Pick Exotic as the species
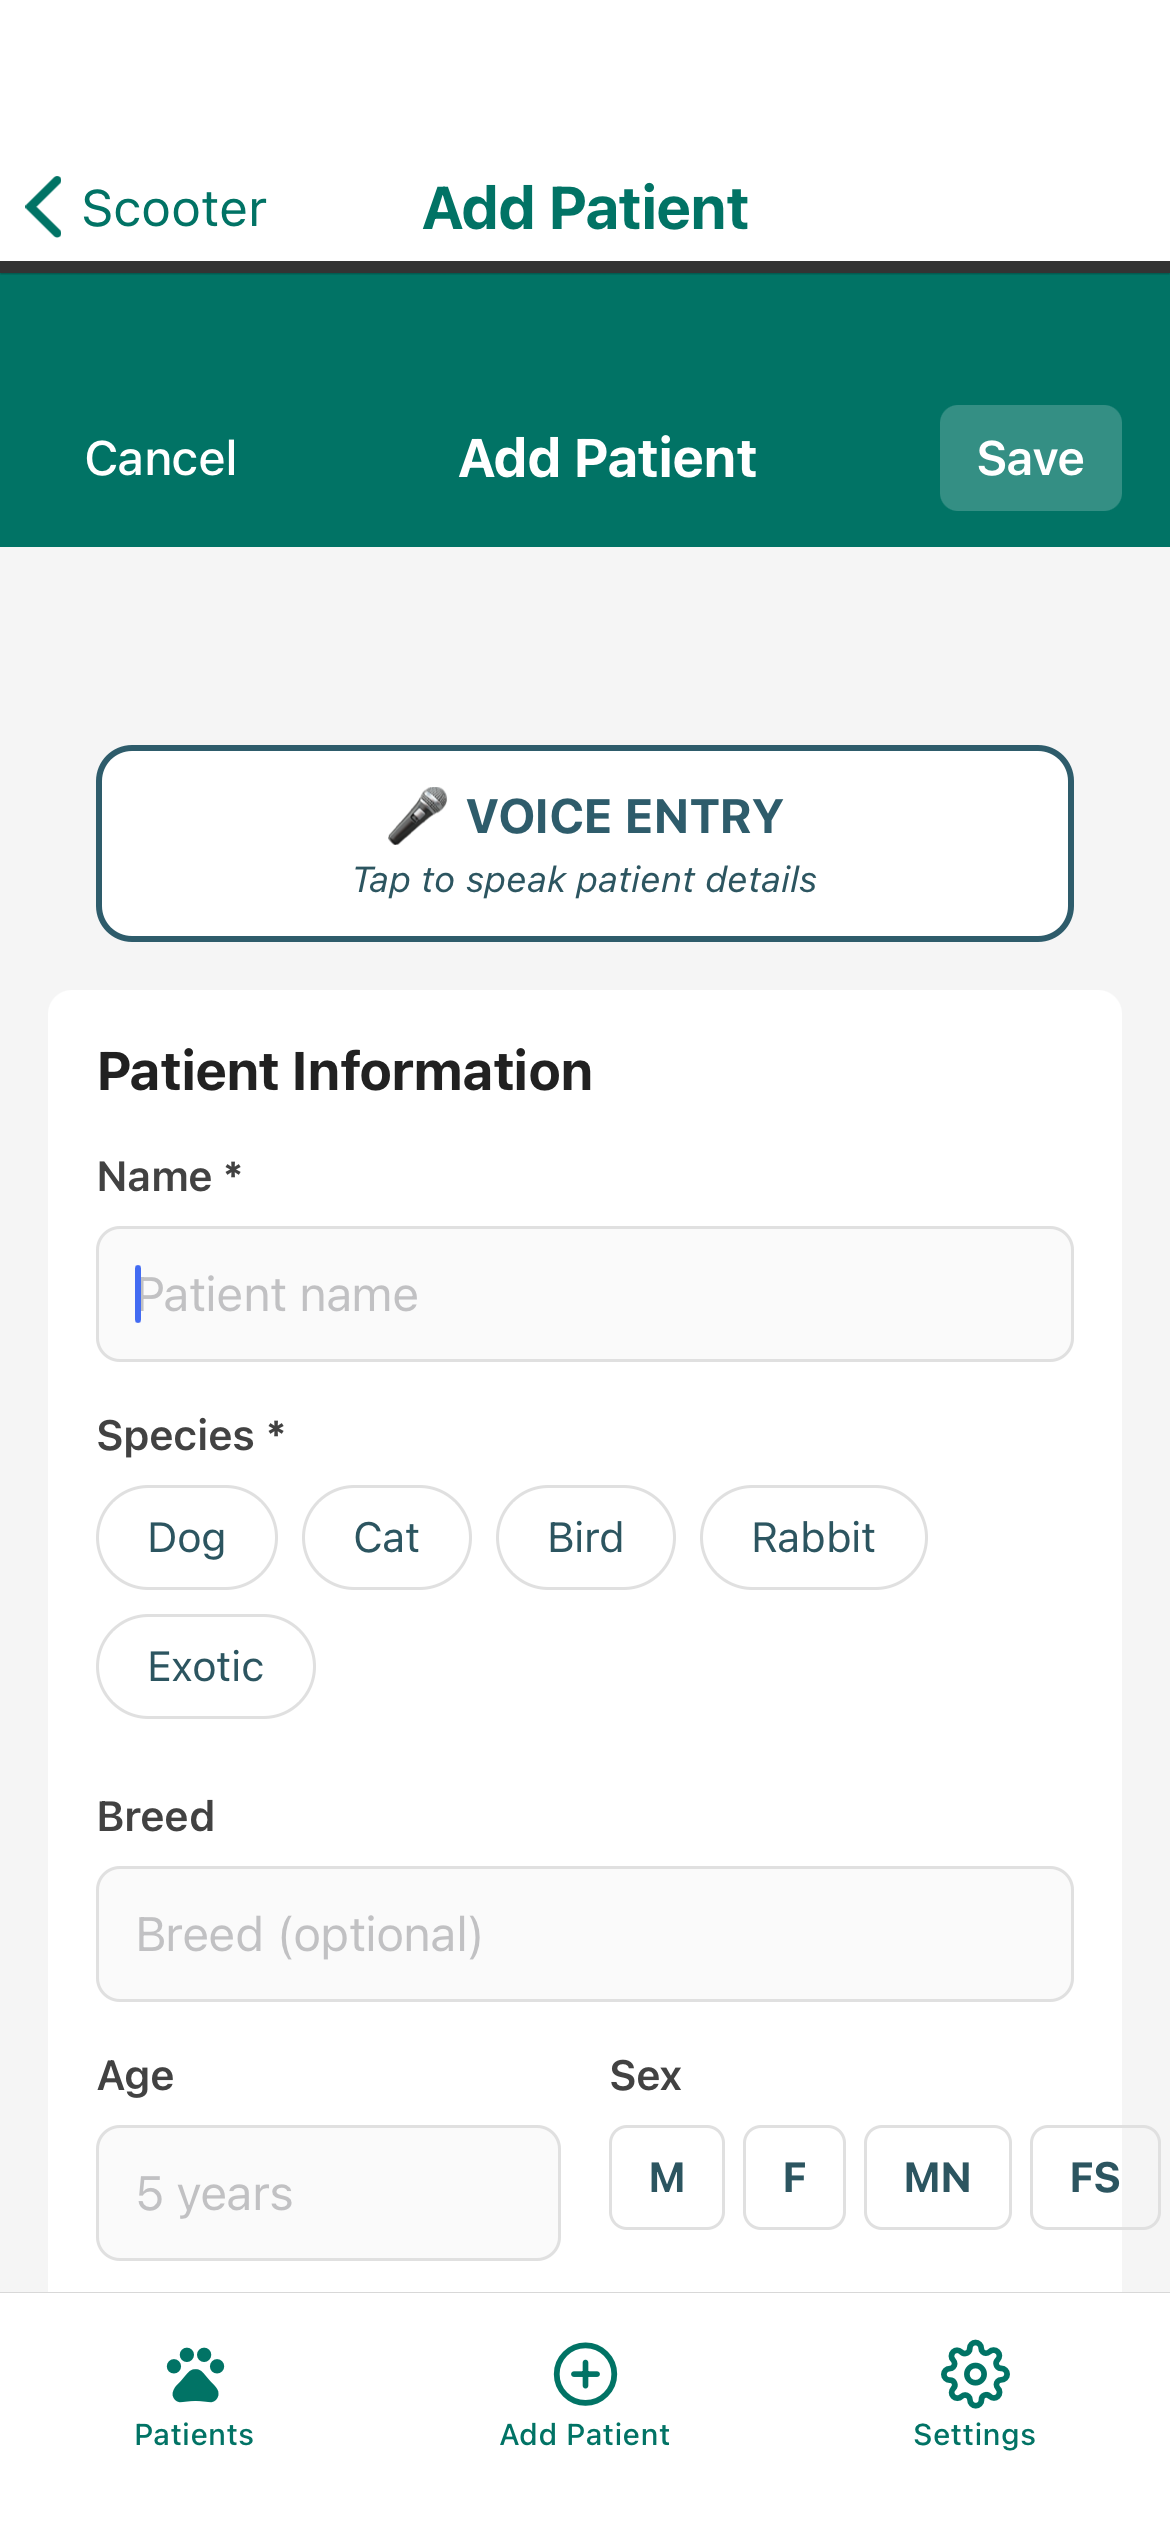The width and height of the screenshot is (1170, 2532). pos(205,1666)
